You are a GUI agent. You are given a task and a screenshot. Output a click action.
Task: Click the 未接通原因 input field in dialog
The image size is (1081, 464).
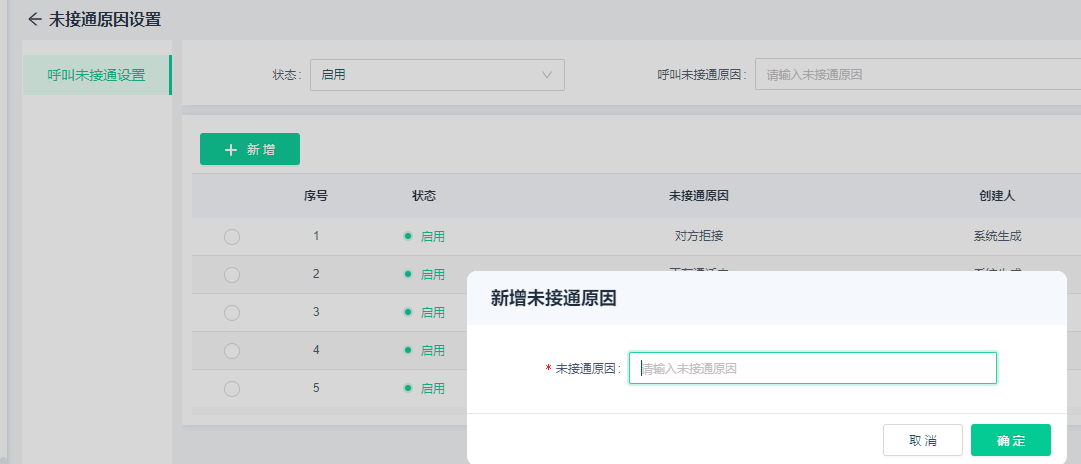(812, 368)
